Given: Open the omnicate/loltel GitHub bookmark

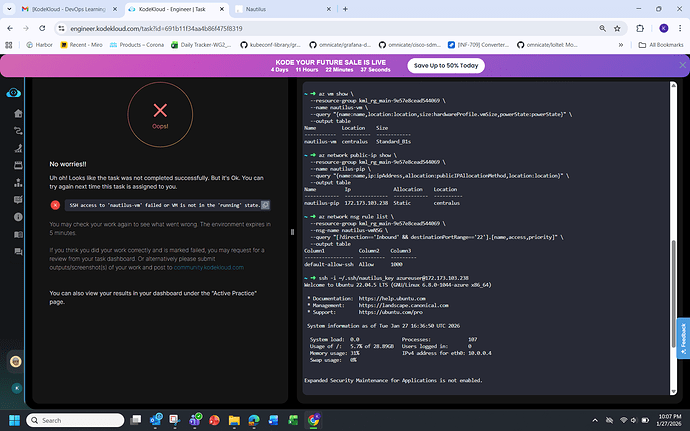Looking at the screenshot, I should coord(547,44).
